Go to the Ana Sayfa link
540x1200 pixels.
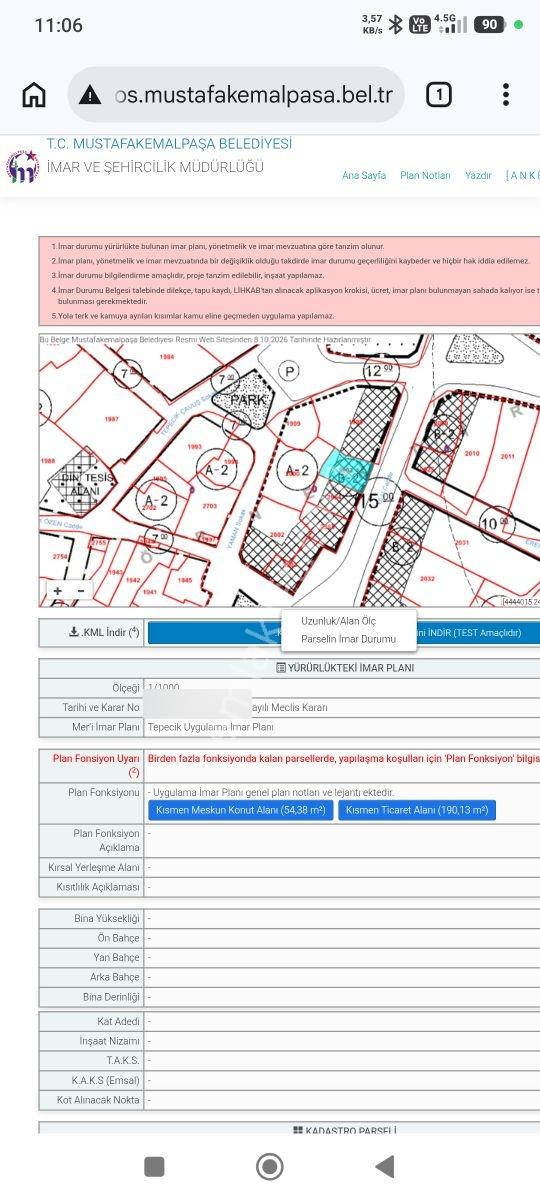pyautogui.click(x=364, y=175)
